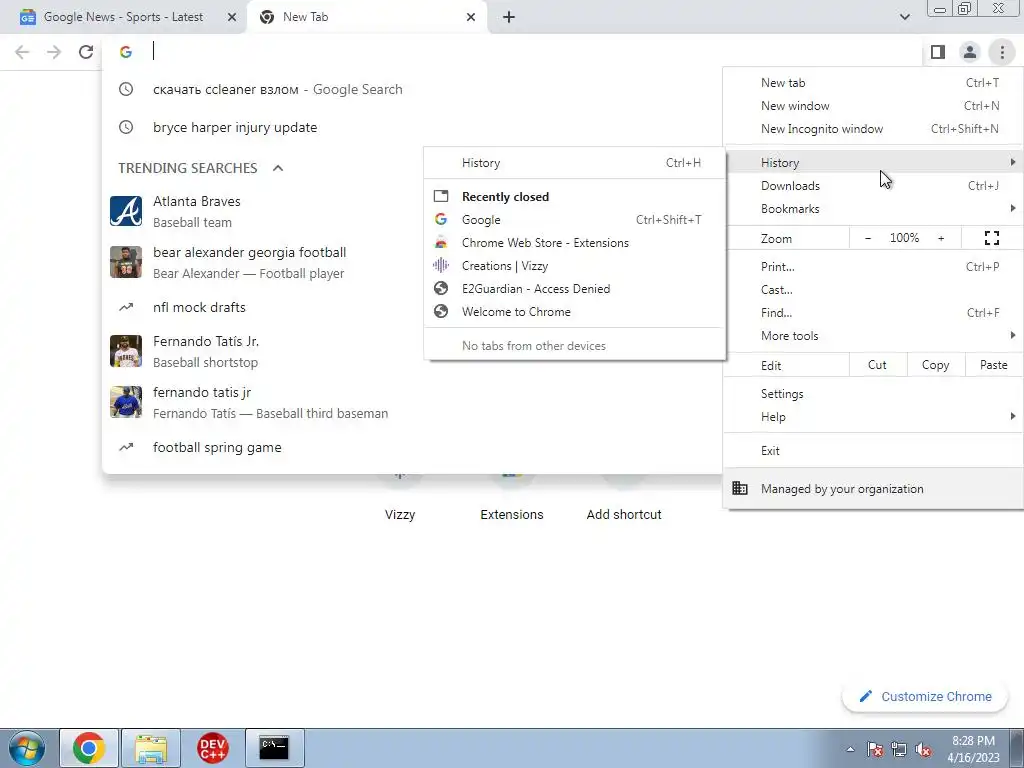The height and width of the screenshot is (768, 1024).
Task: Switch to Google News Sports tab
Action: tap(123, 17)
